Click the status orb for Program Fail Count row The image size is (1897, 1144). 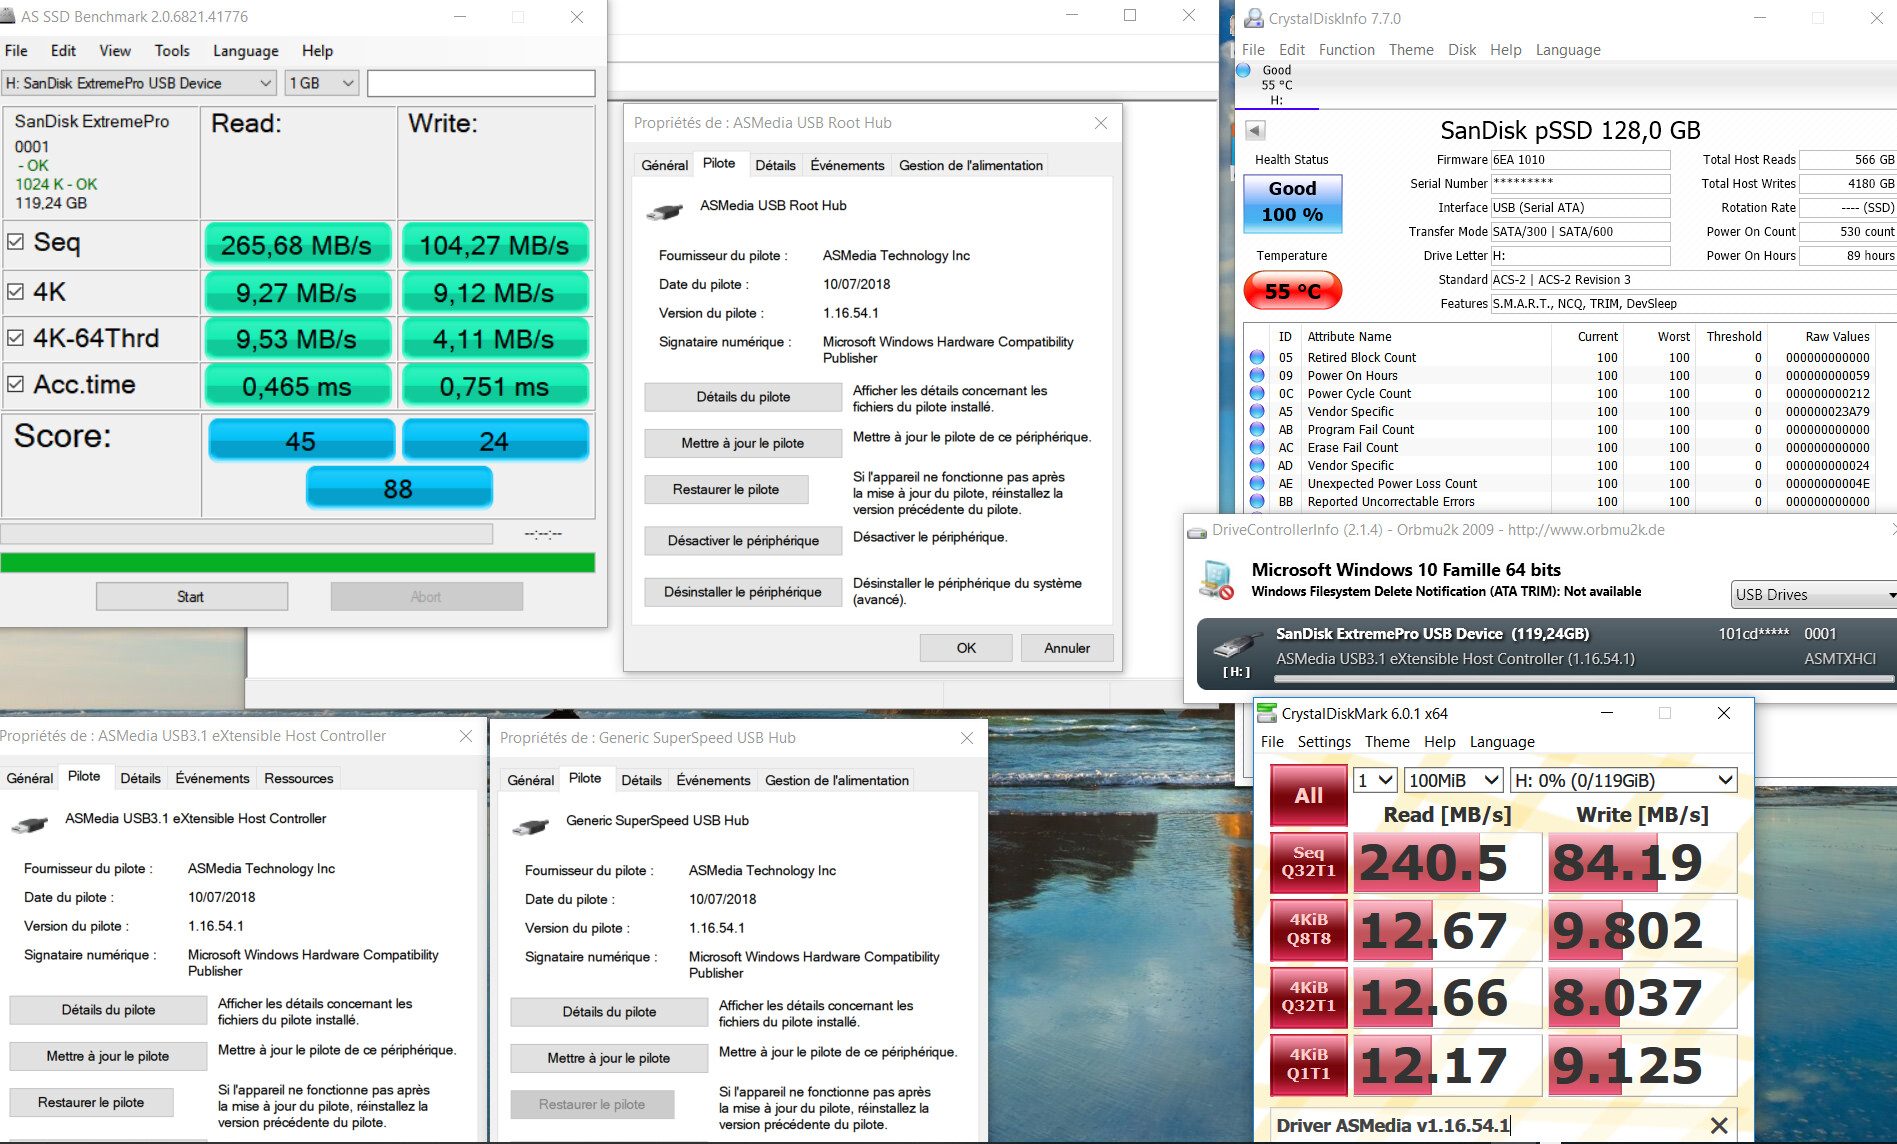(1257, 429)
